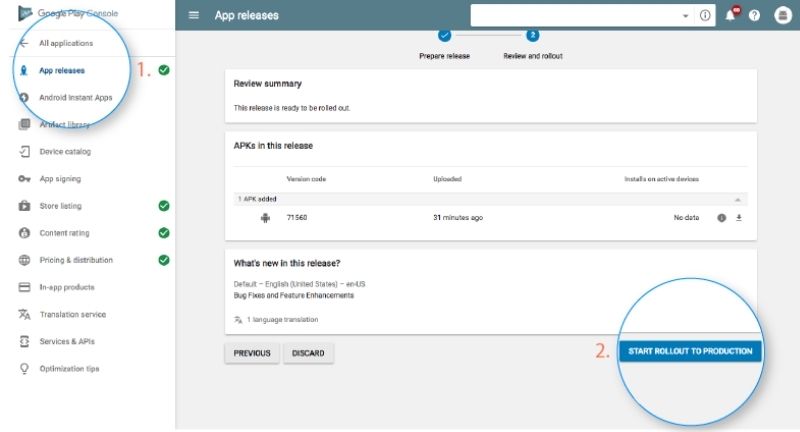Collapse the '1 APK added' section
Viewport: 800px width, 432px height.
[738, 199]
